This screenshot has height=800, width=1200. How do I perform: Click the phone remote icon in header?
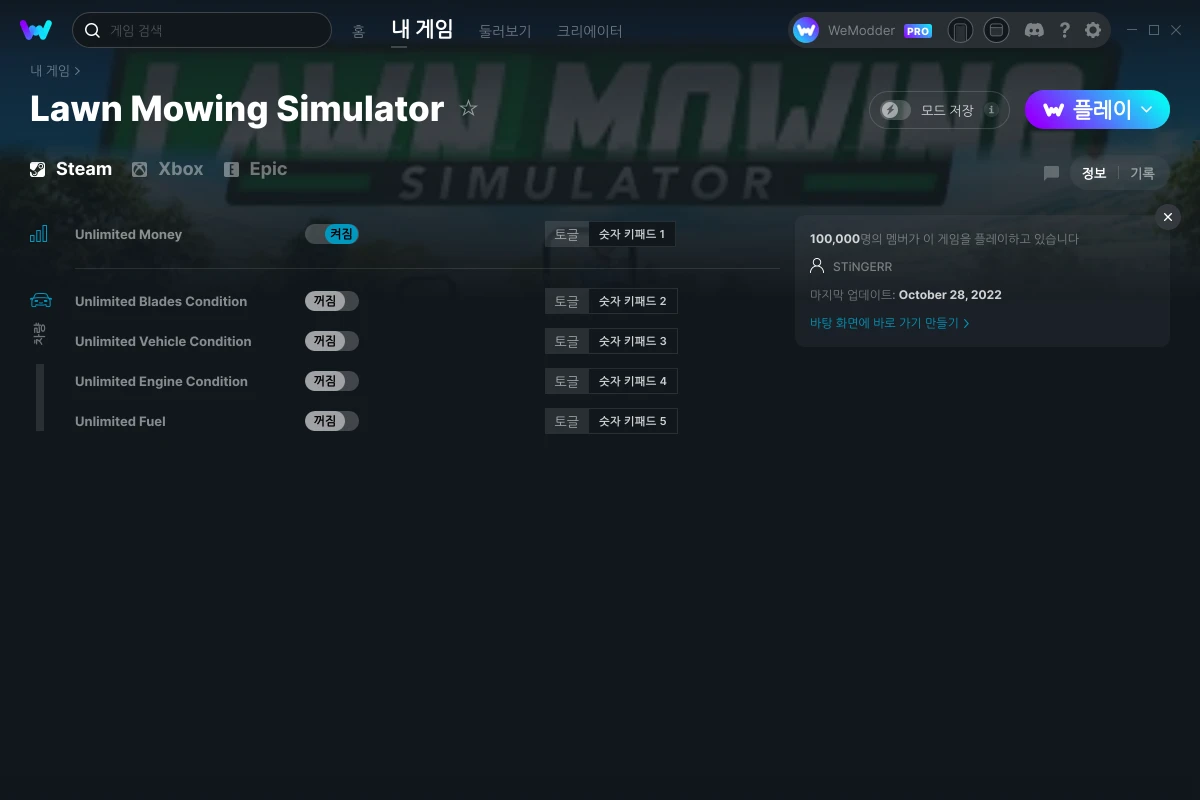pyautogui.click(x=960, y=30)
